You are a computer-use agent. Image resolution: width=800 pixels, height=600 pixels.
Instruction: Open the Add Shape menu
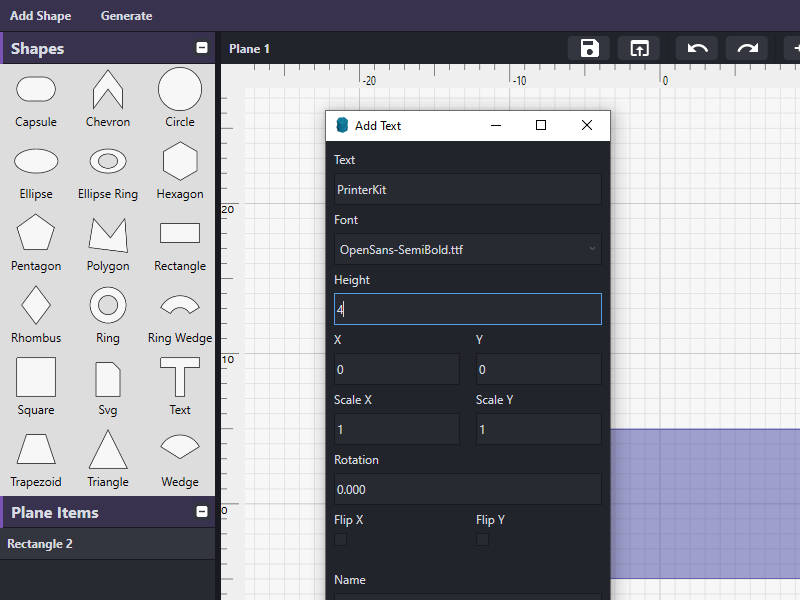pos(41,16)
